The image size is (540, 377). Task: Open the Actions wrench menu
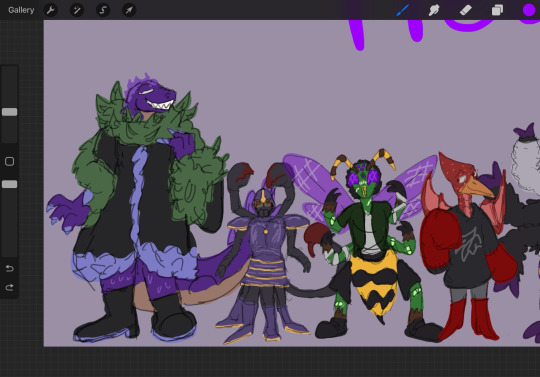(51, 10)
